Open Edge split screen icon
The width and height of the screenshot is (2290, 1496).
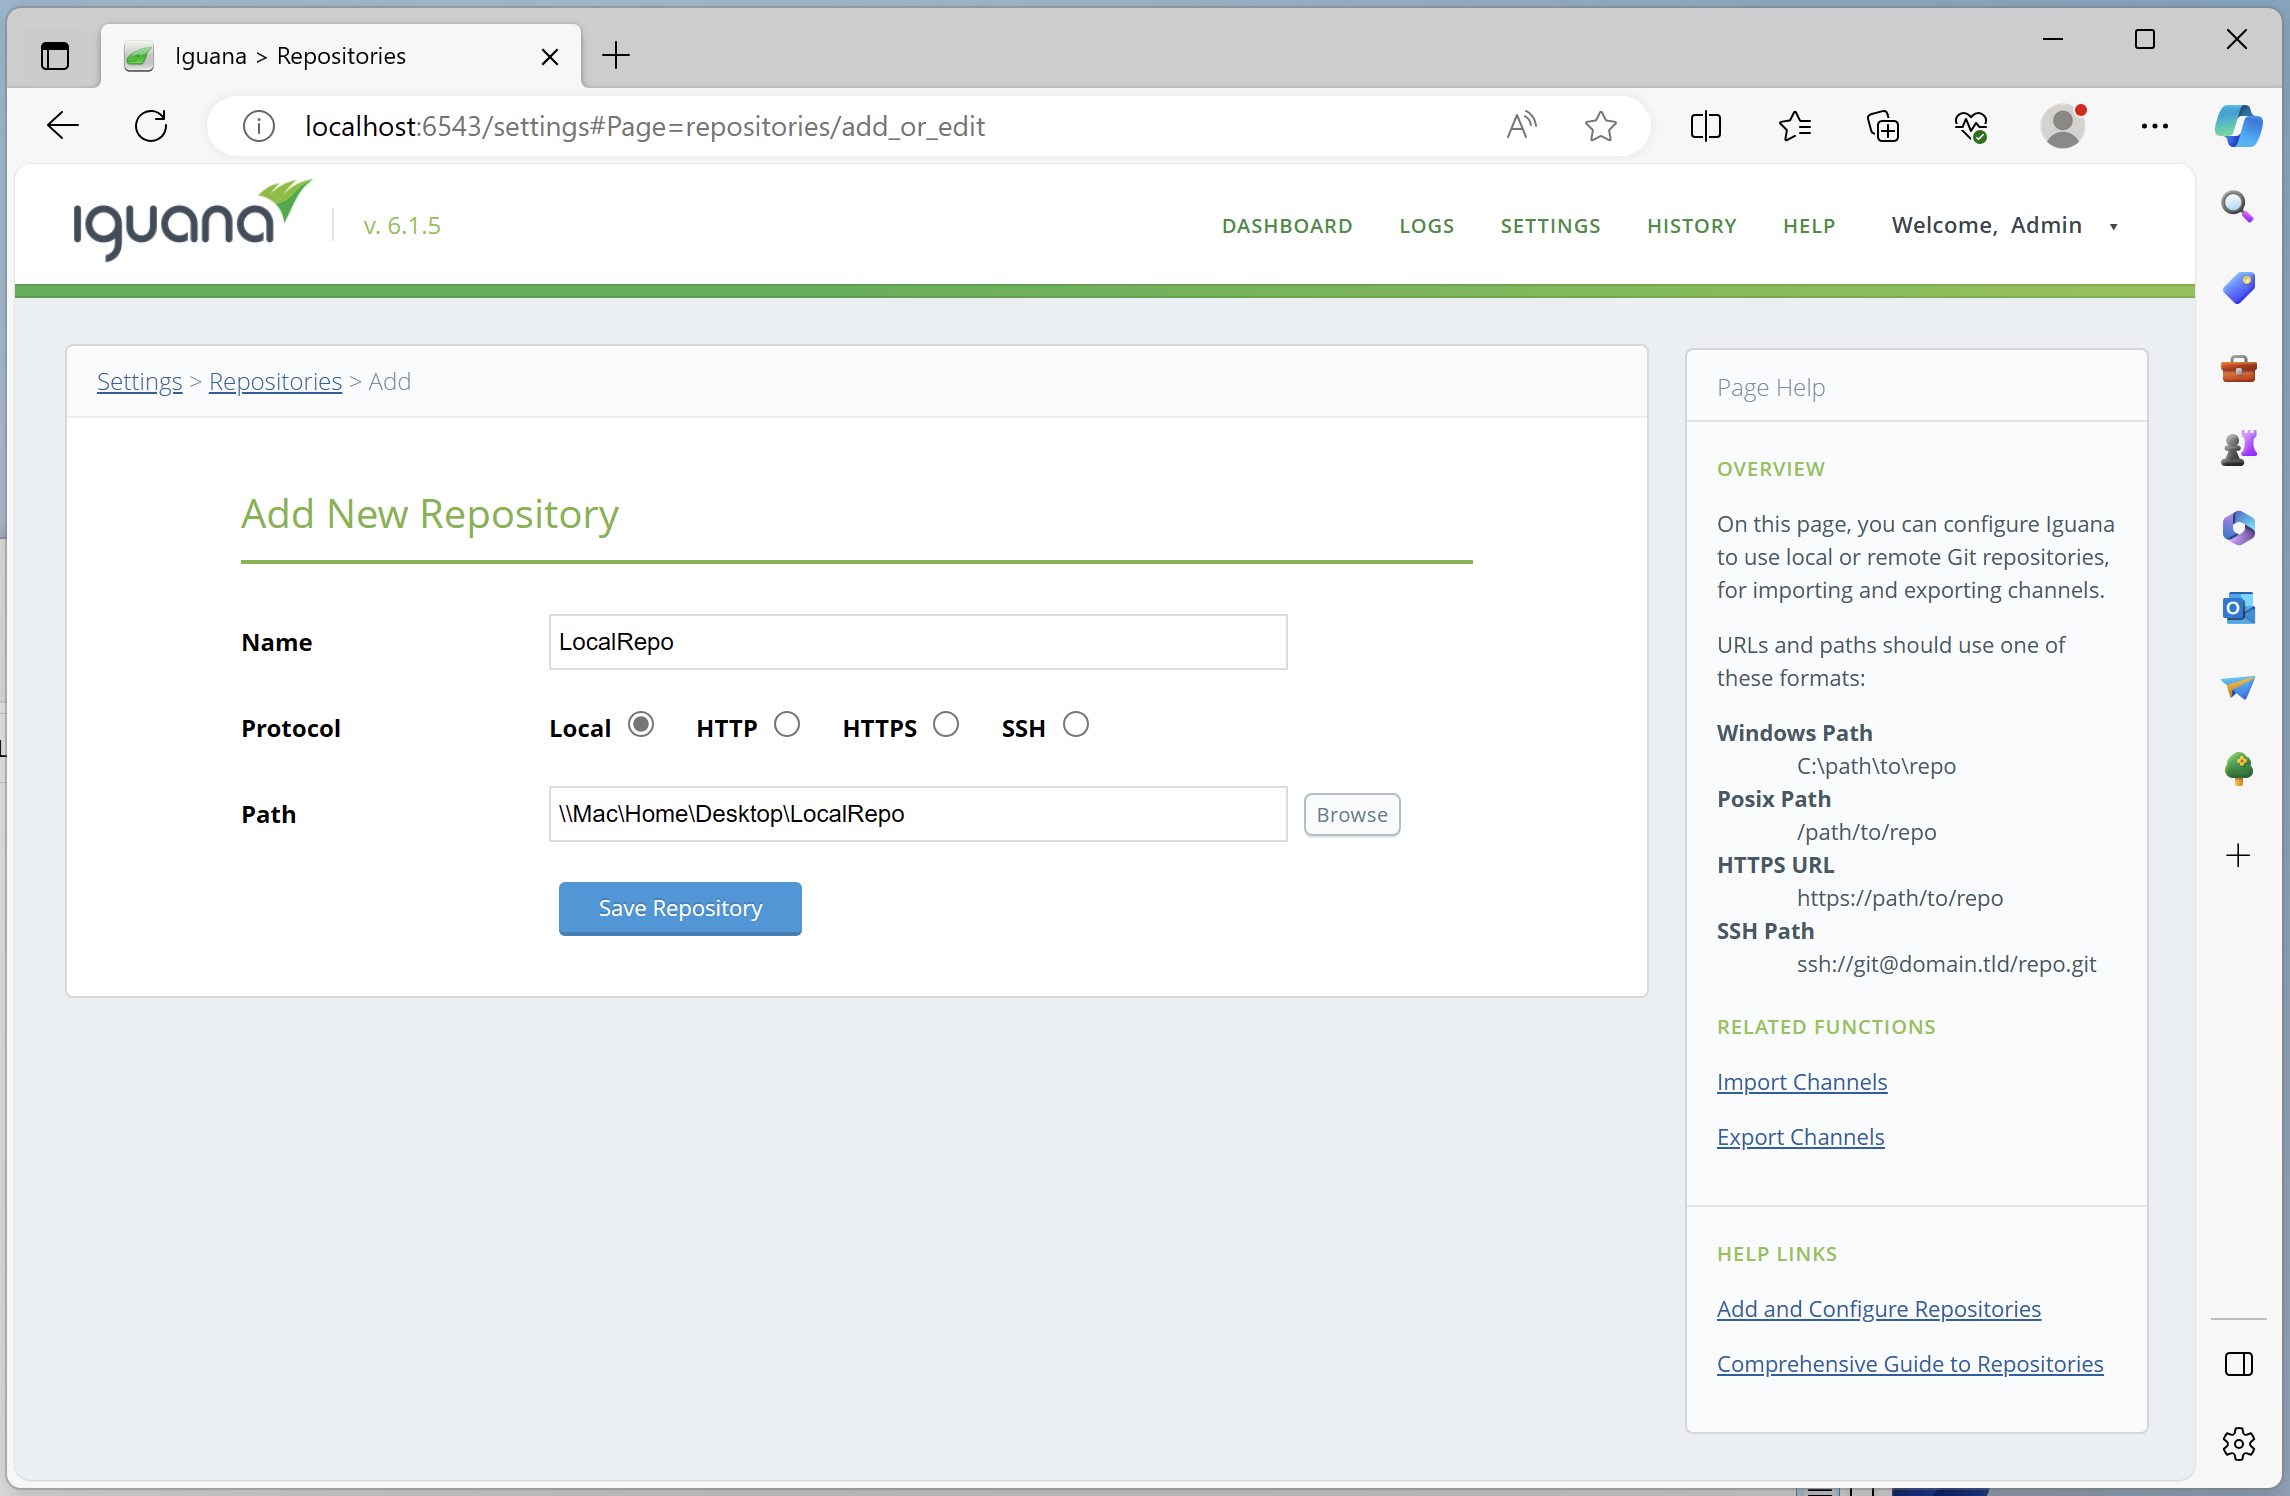point(1705,126)
